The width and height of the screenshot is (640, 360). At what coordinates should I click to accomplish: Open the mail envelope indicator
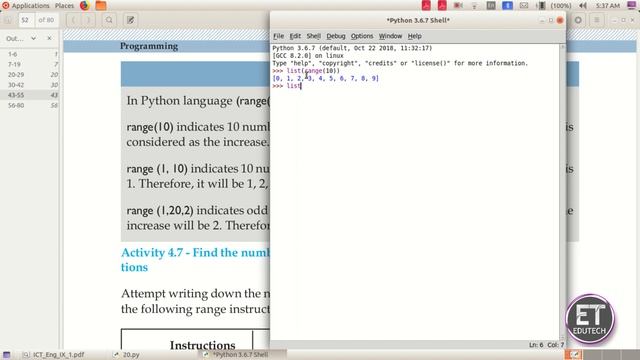[524, 6]
